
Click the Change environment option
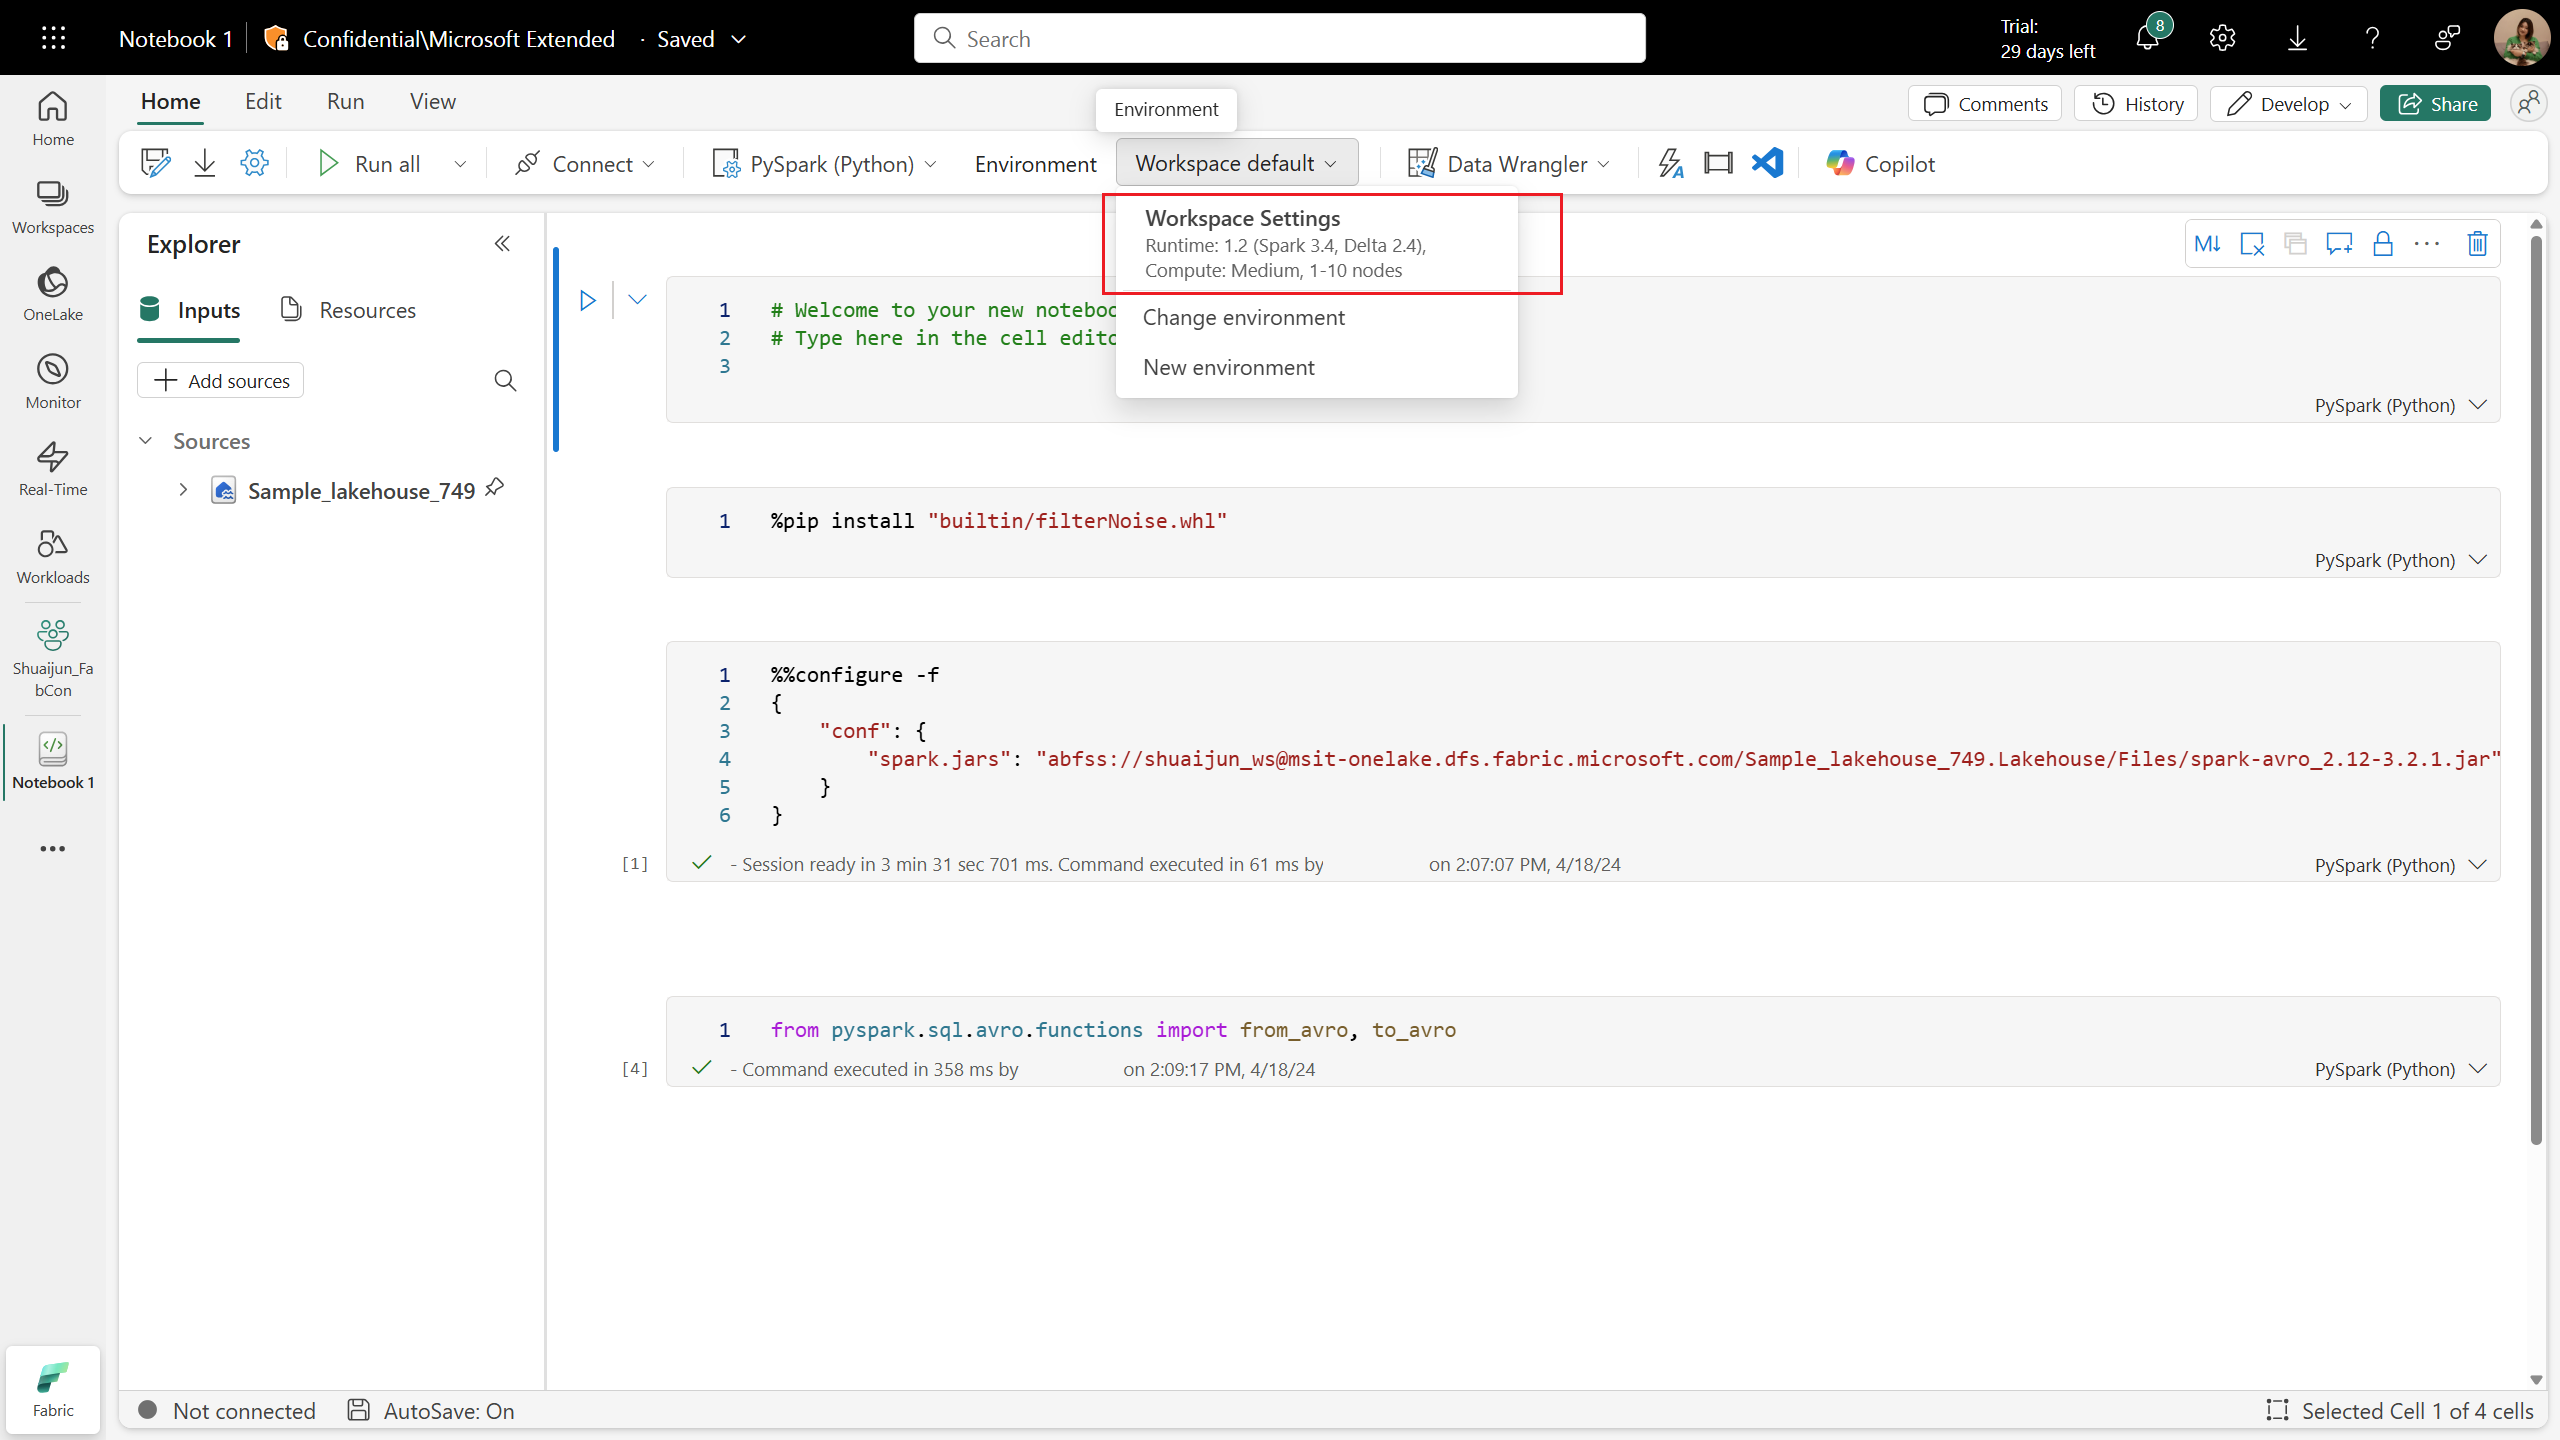[x=1245, y=316]
